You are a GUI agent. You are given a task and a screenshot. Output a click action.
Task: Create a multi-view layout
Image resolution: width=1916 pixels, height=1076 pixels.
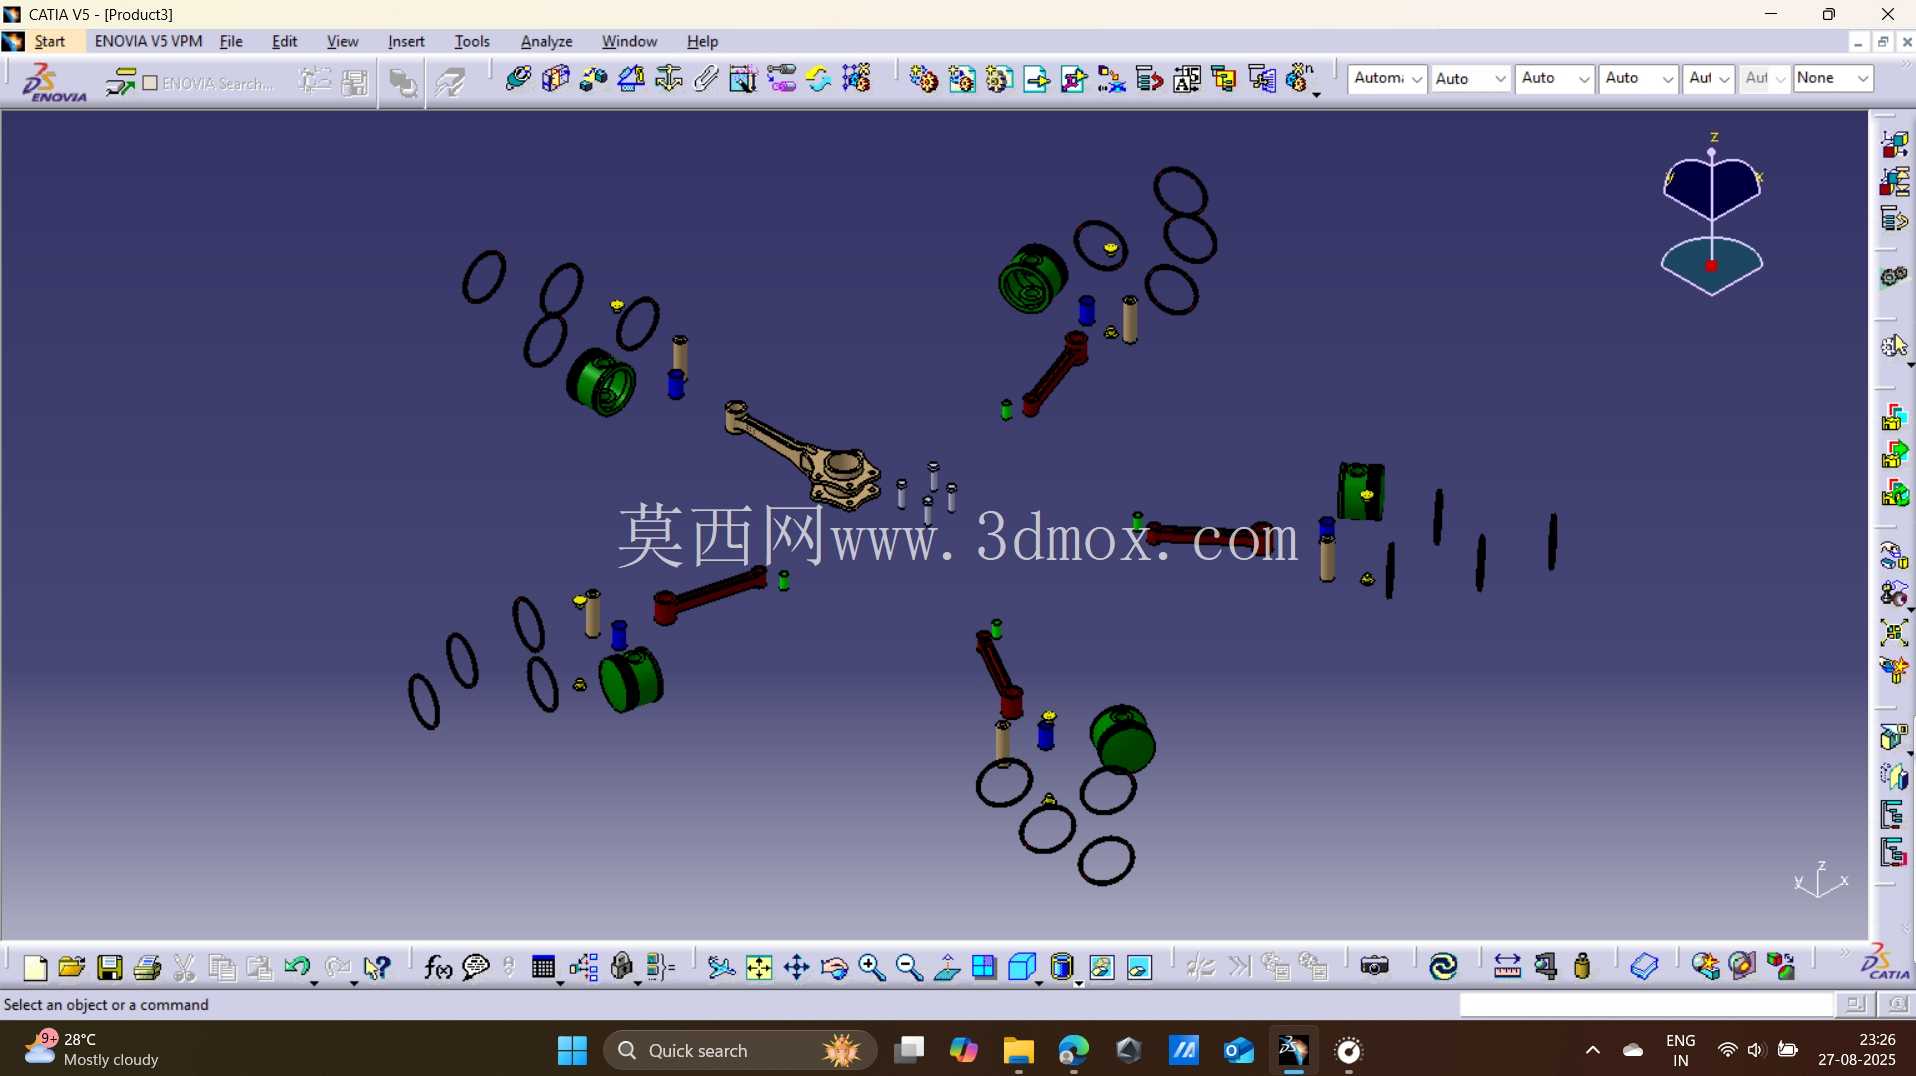pos(984,967)
